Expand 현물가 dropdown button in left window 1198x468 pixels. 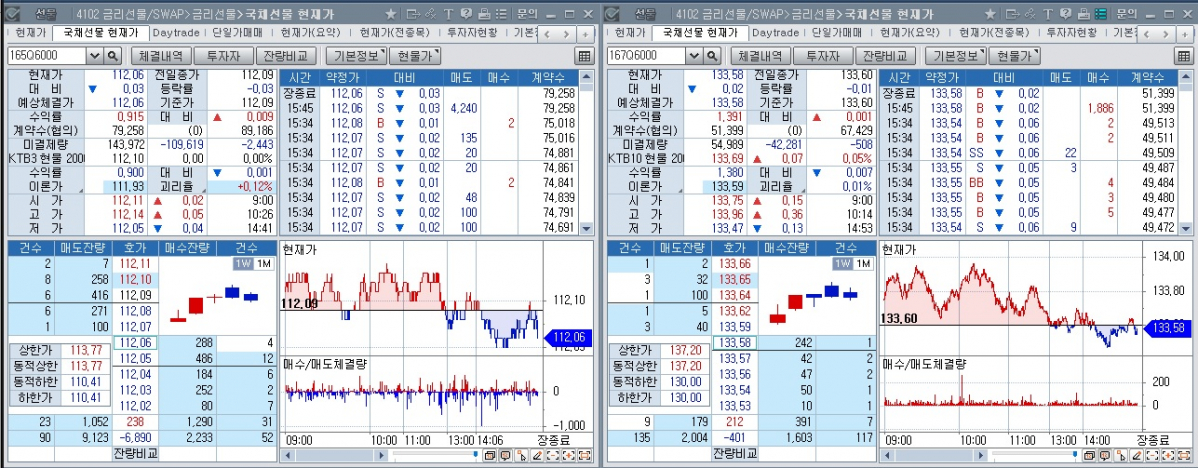[416, 56]
